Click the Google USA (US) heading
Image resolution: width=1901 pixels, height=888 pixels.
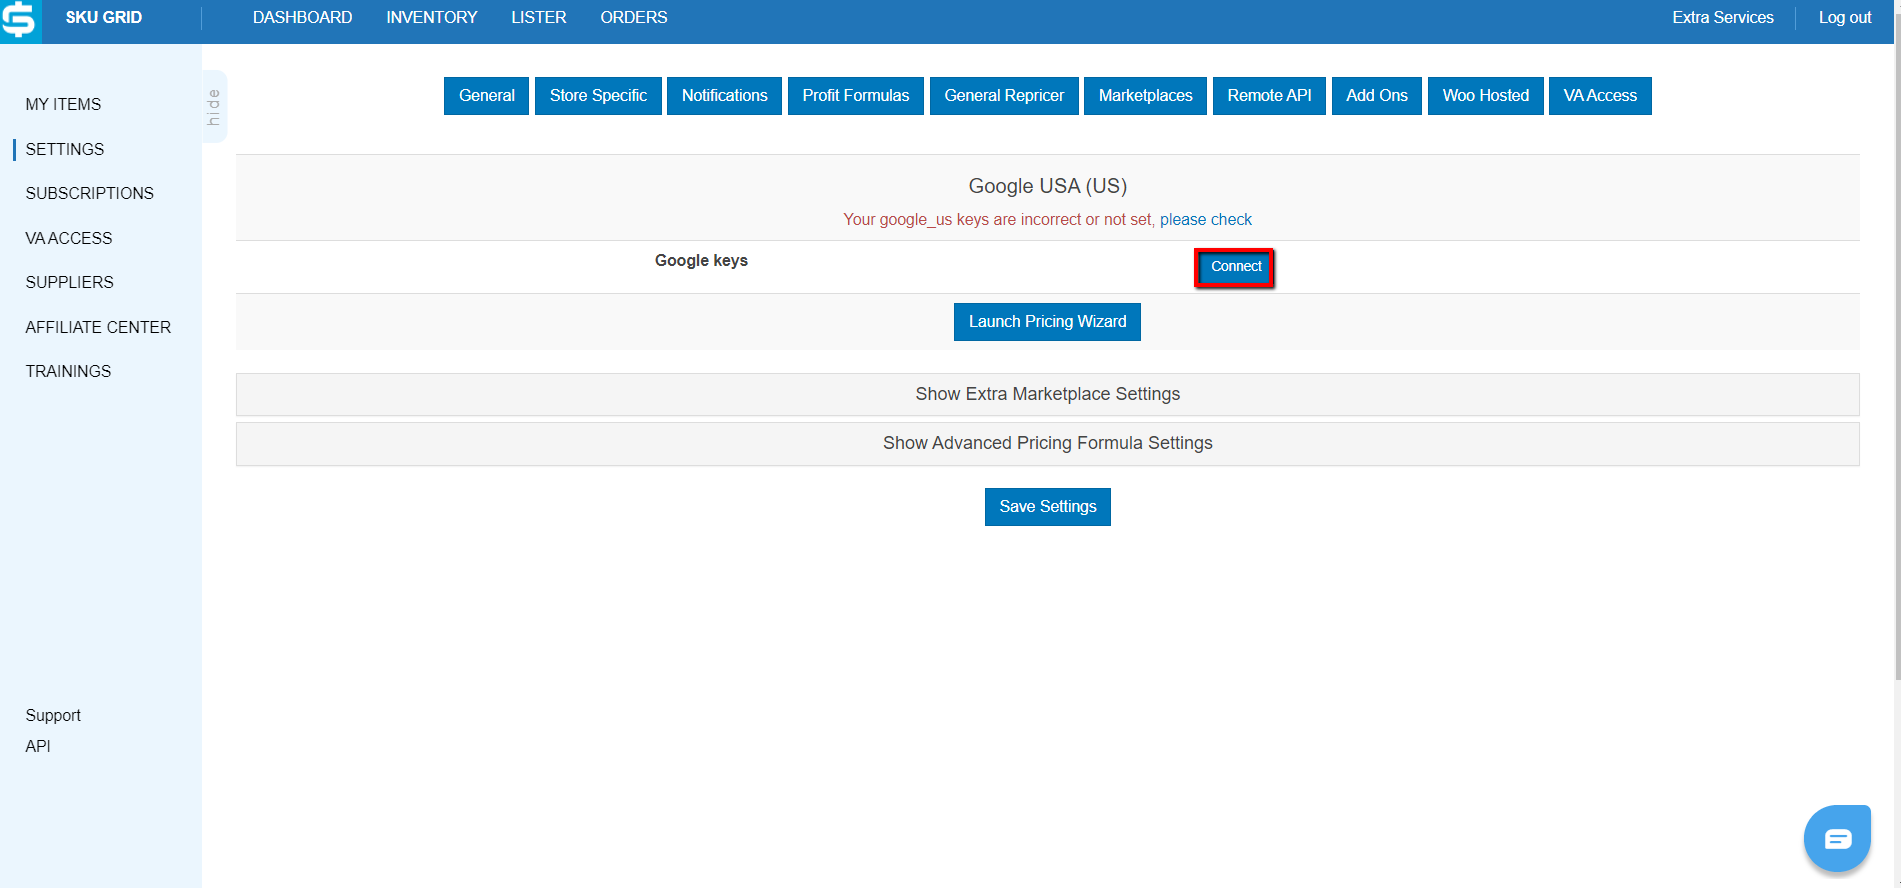click(x=1047, y=186)
